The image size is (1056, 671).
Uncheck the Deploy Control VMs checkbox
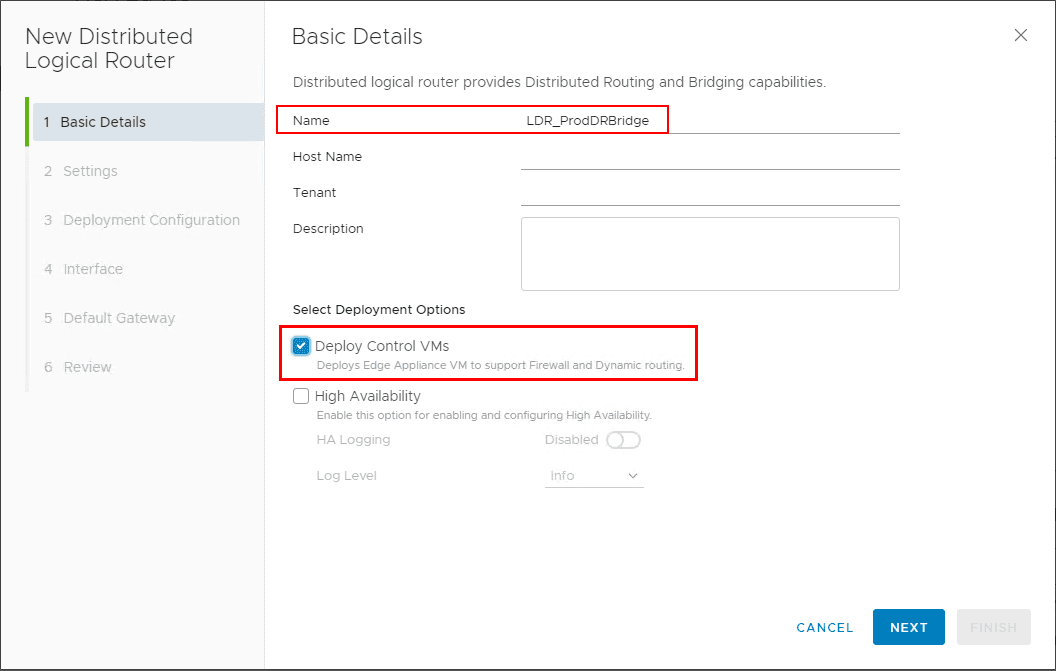tap(301, 346)
